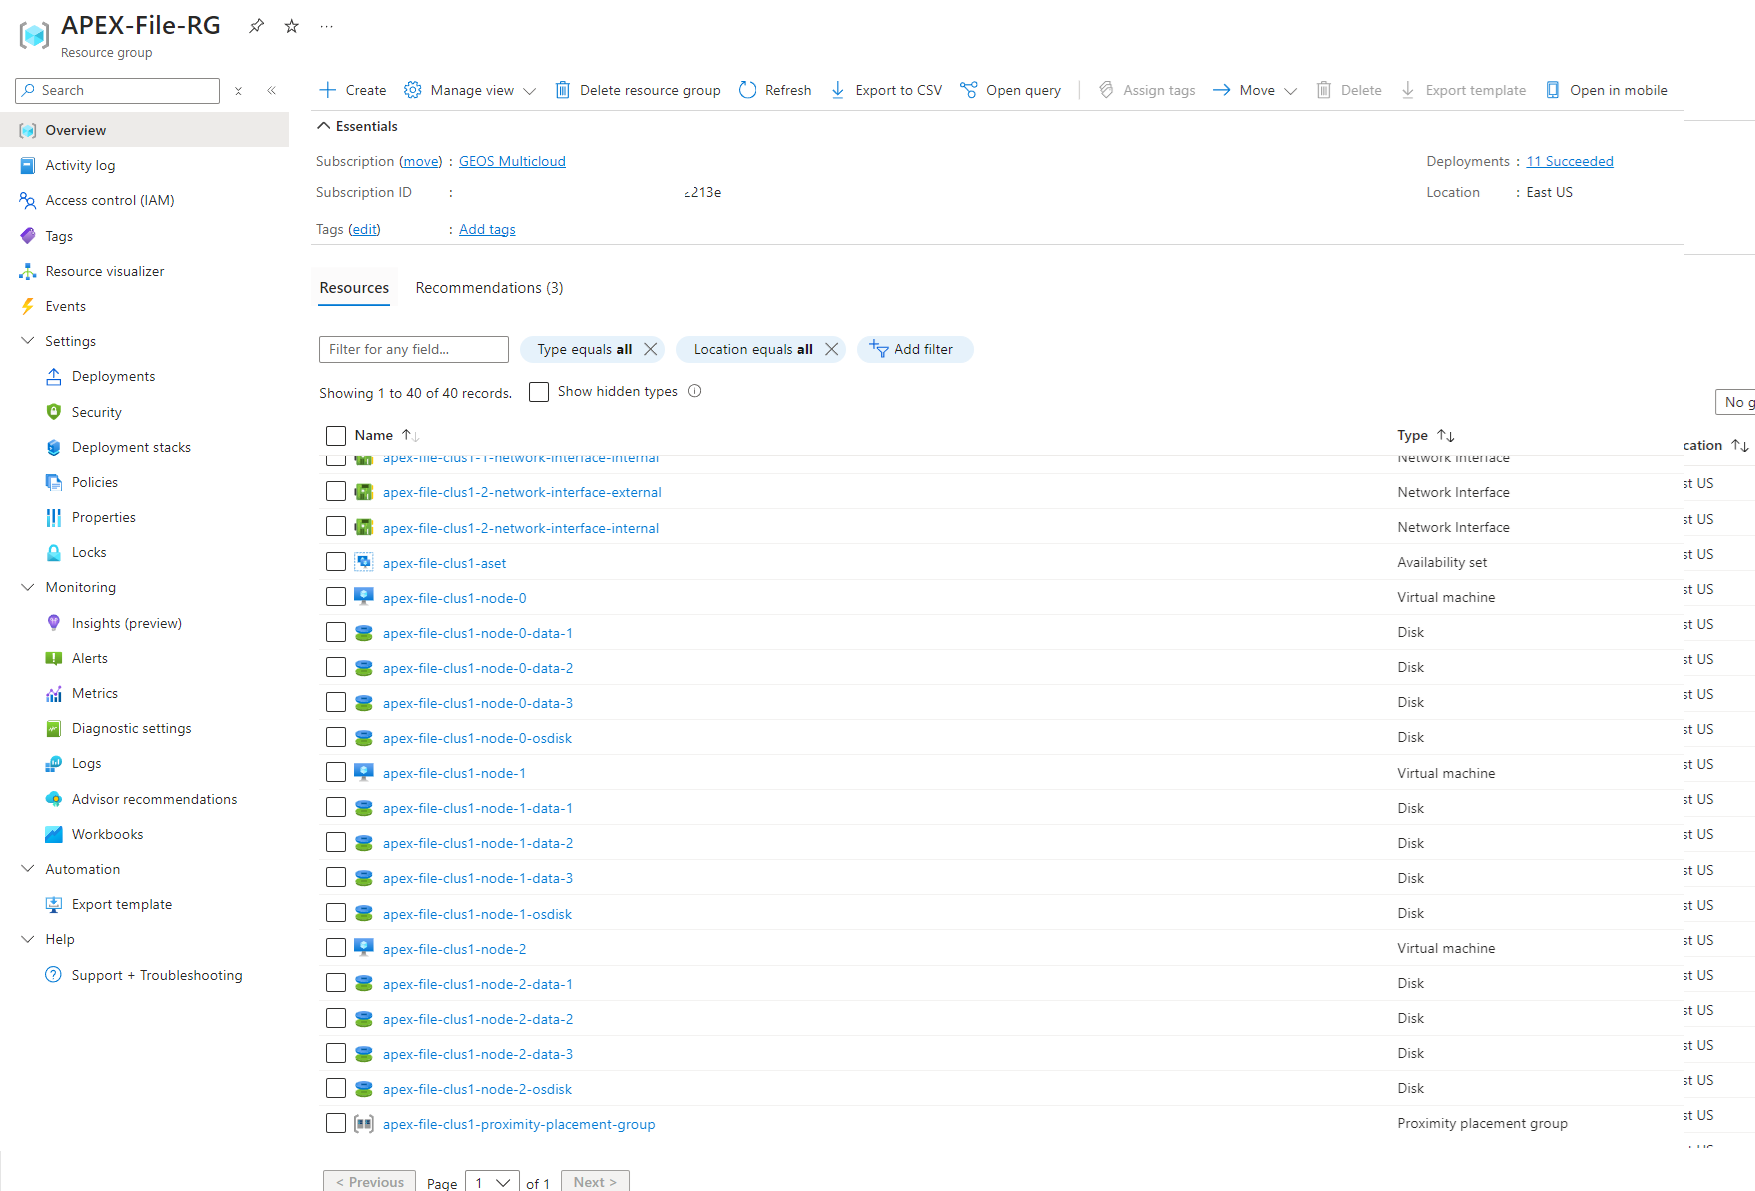Open Export to CSV download icon
1755x1191 pixels.
click(838, 90)
